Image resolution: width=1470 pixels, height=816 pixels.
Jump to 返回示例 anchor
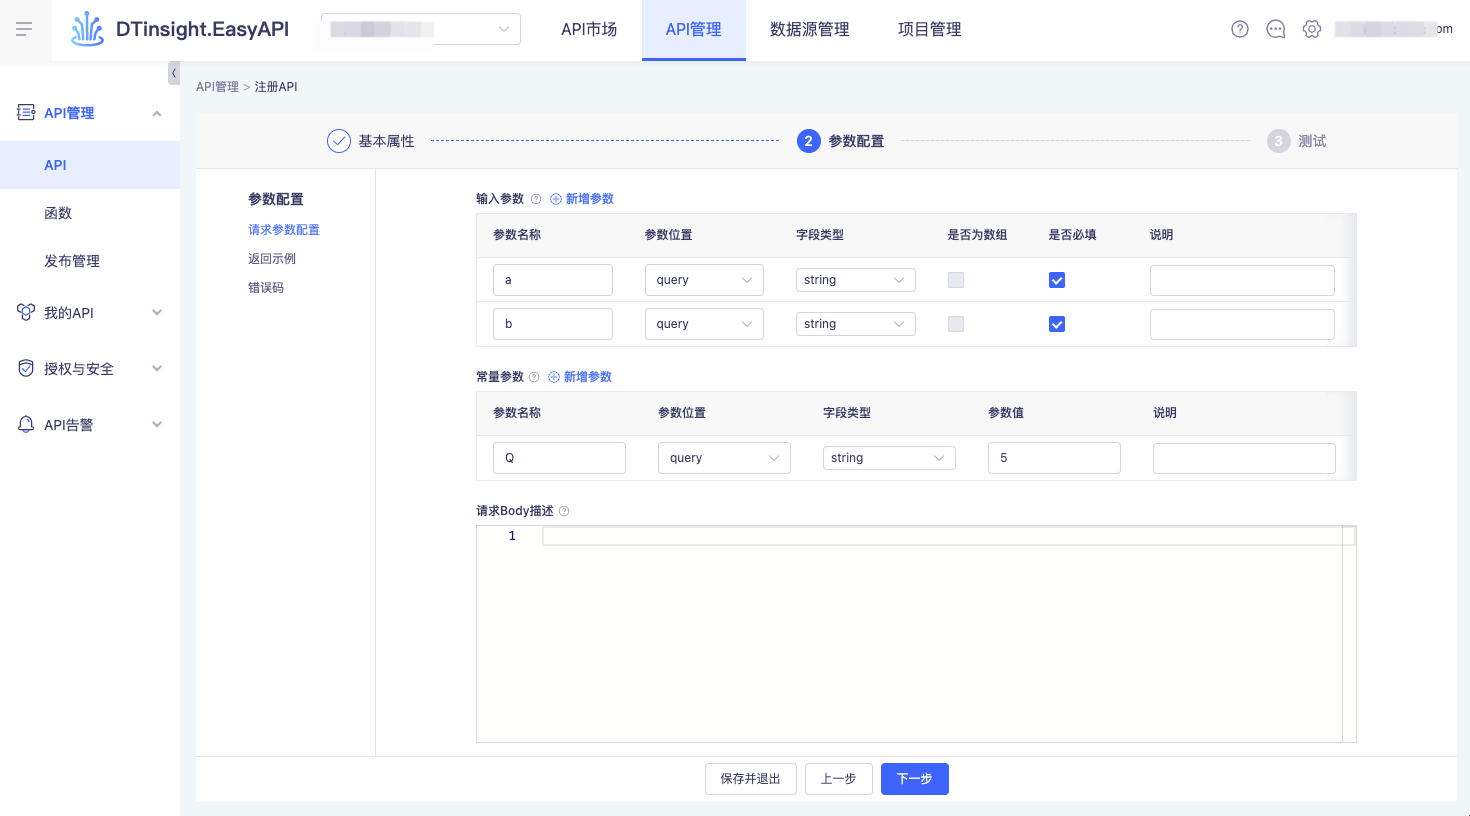[272, 259]
